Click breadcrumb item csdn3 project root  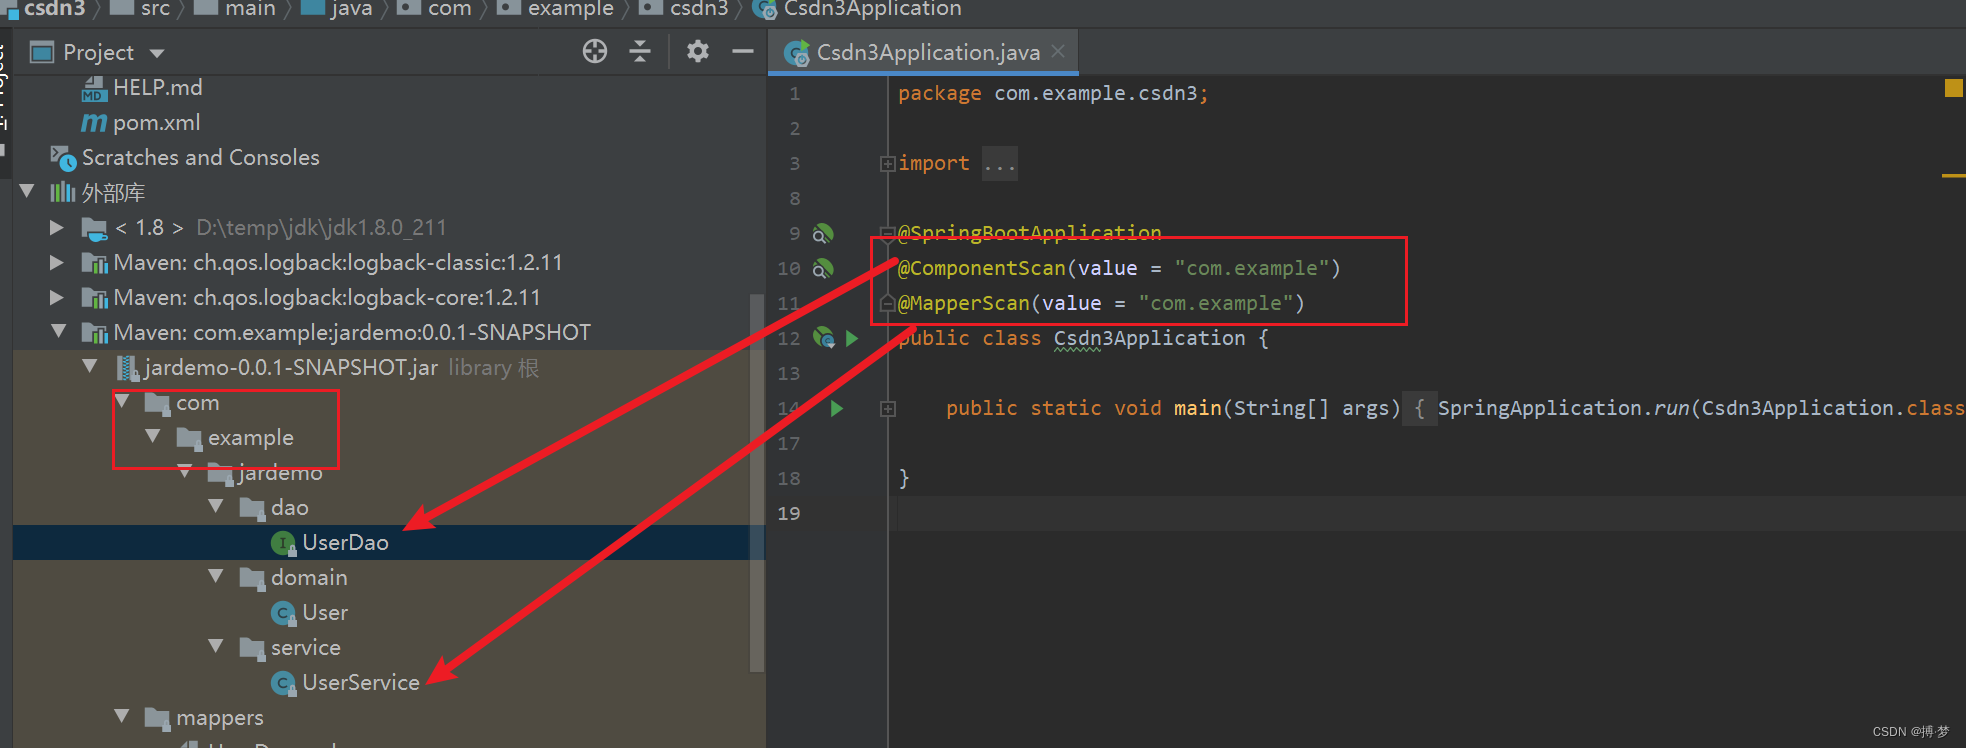point(54,9)
